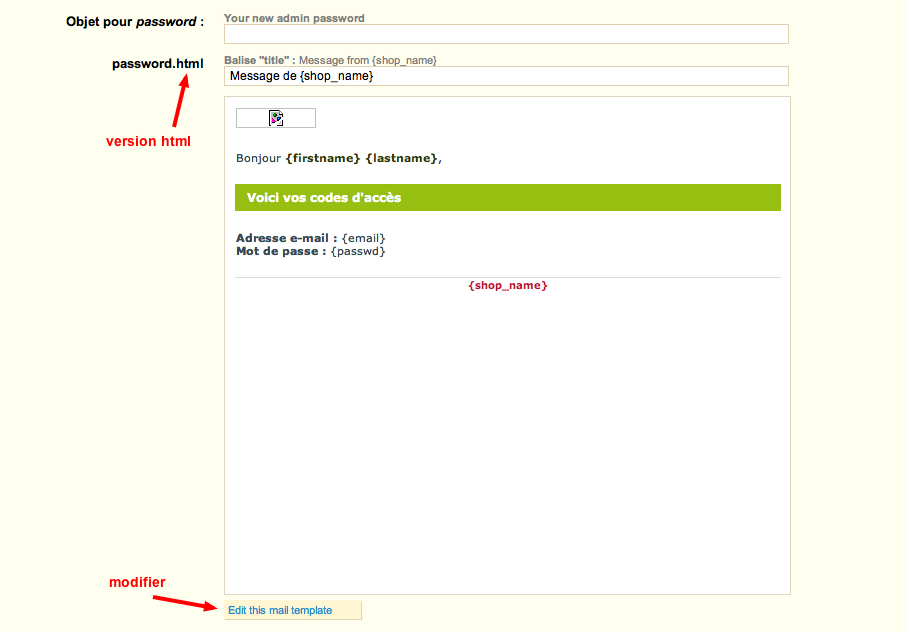Click the "Adresse e-mail :" bold label
Screen dimensions: 906x632
(286, 238)
